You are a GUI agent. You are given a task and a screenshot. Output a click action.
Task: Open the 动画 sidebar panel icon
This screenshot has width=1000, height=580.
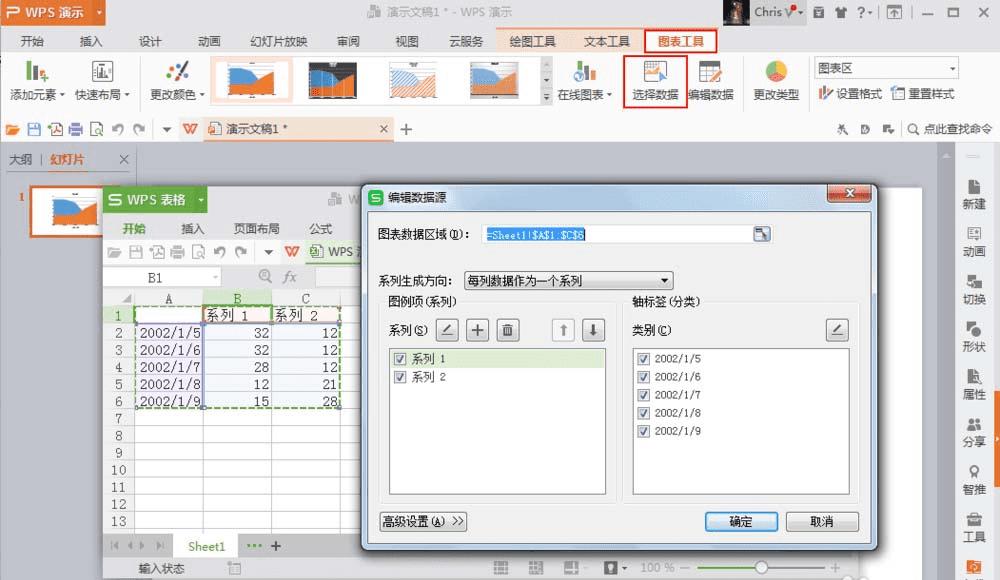pos(974,241)
